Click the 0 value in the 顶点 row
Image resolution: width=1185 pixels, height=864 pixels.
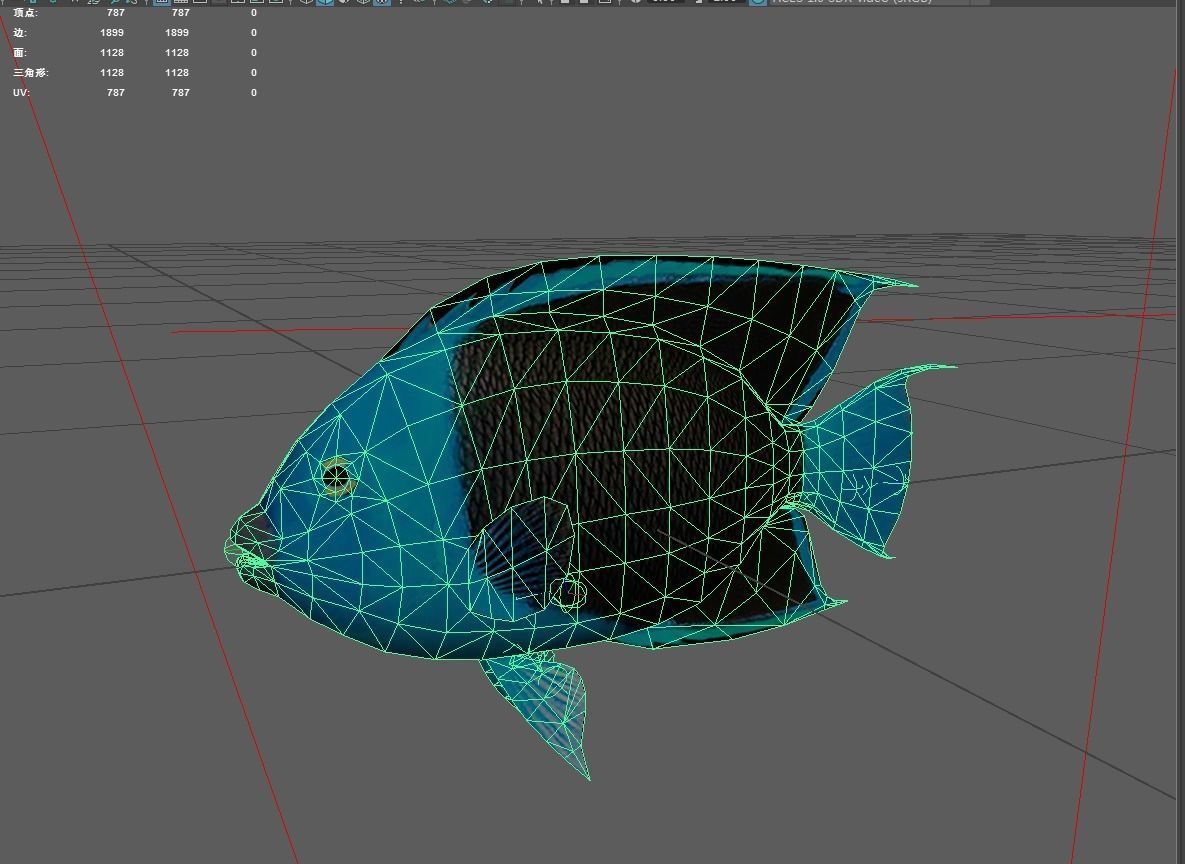(254, 13)
